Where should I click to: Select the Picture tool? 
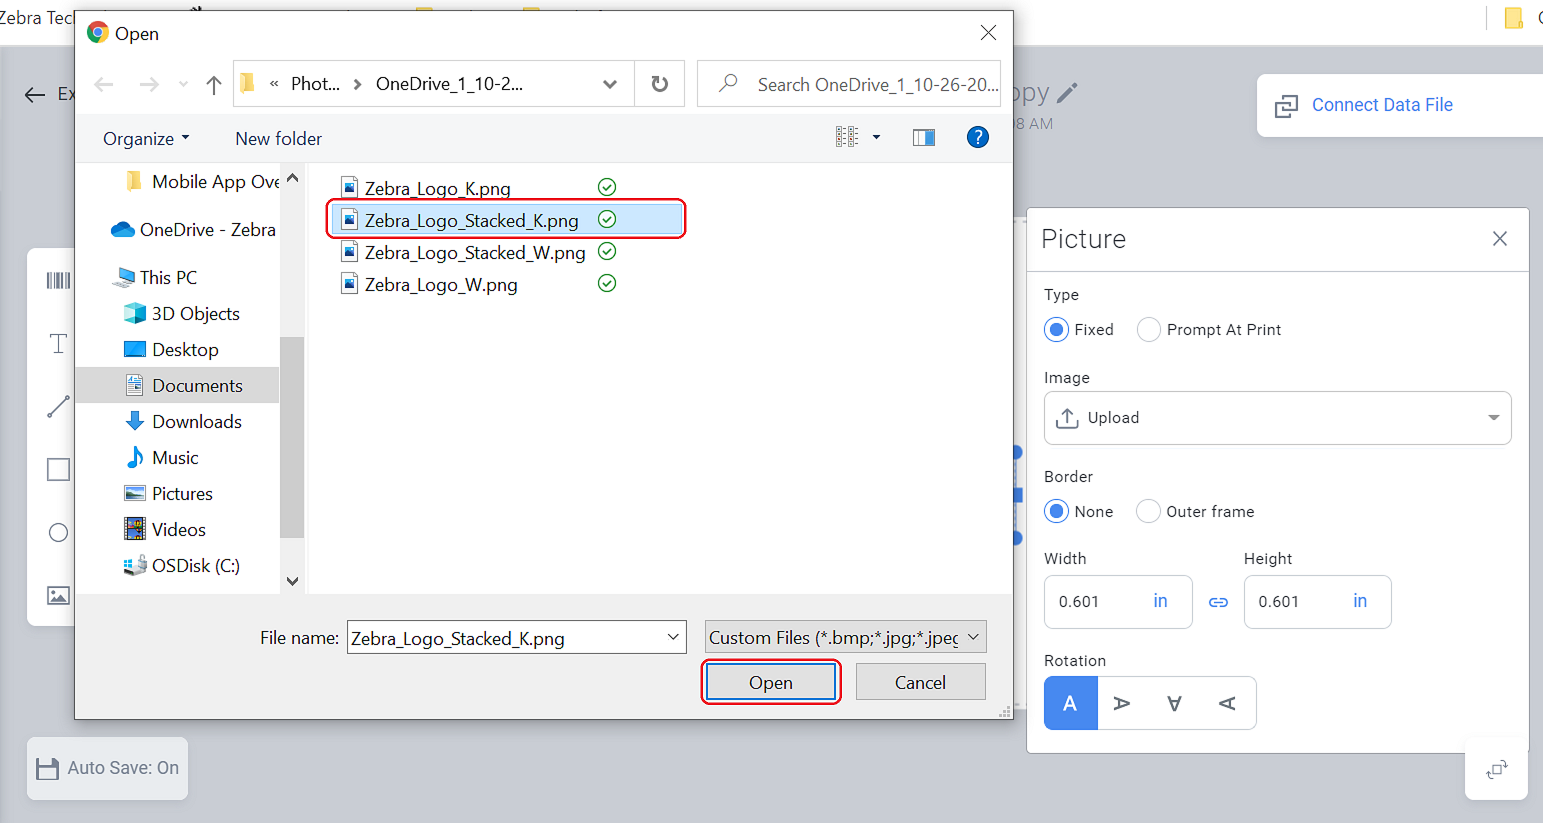57,595
